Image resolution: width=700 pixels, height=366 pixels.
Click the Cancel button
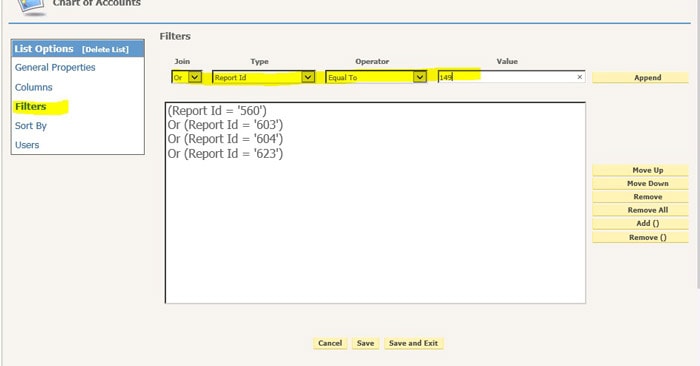[330, 343]
